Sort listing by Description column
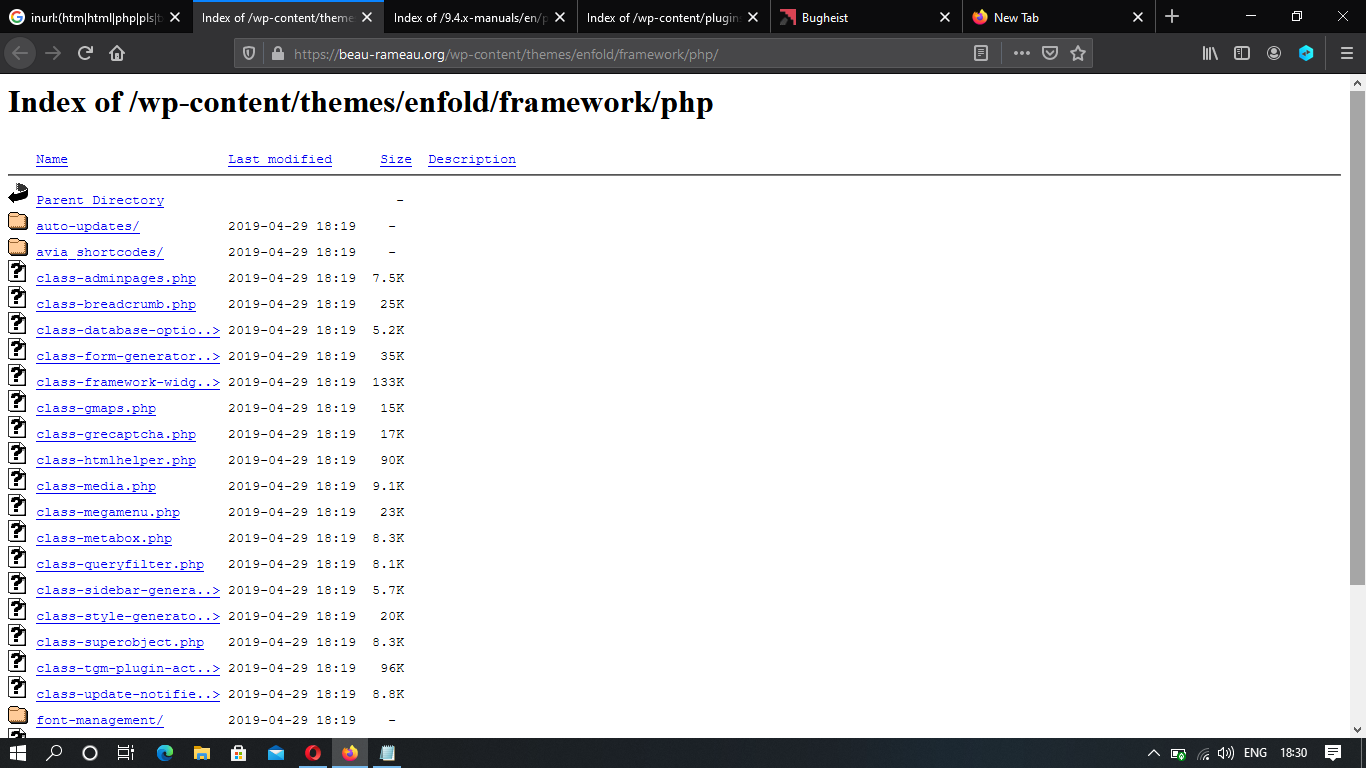This screenshot has width=1366, height=768. pos(472,159)
